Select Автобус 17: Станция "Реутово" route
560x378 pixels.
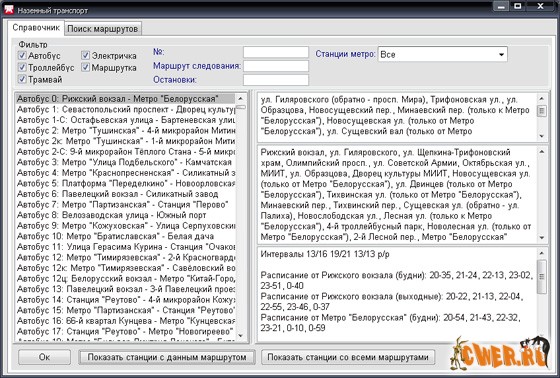tap(126, 331)
